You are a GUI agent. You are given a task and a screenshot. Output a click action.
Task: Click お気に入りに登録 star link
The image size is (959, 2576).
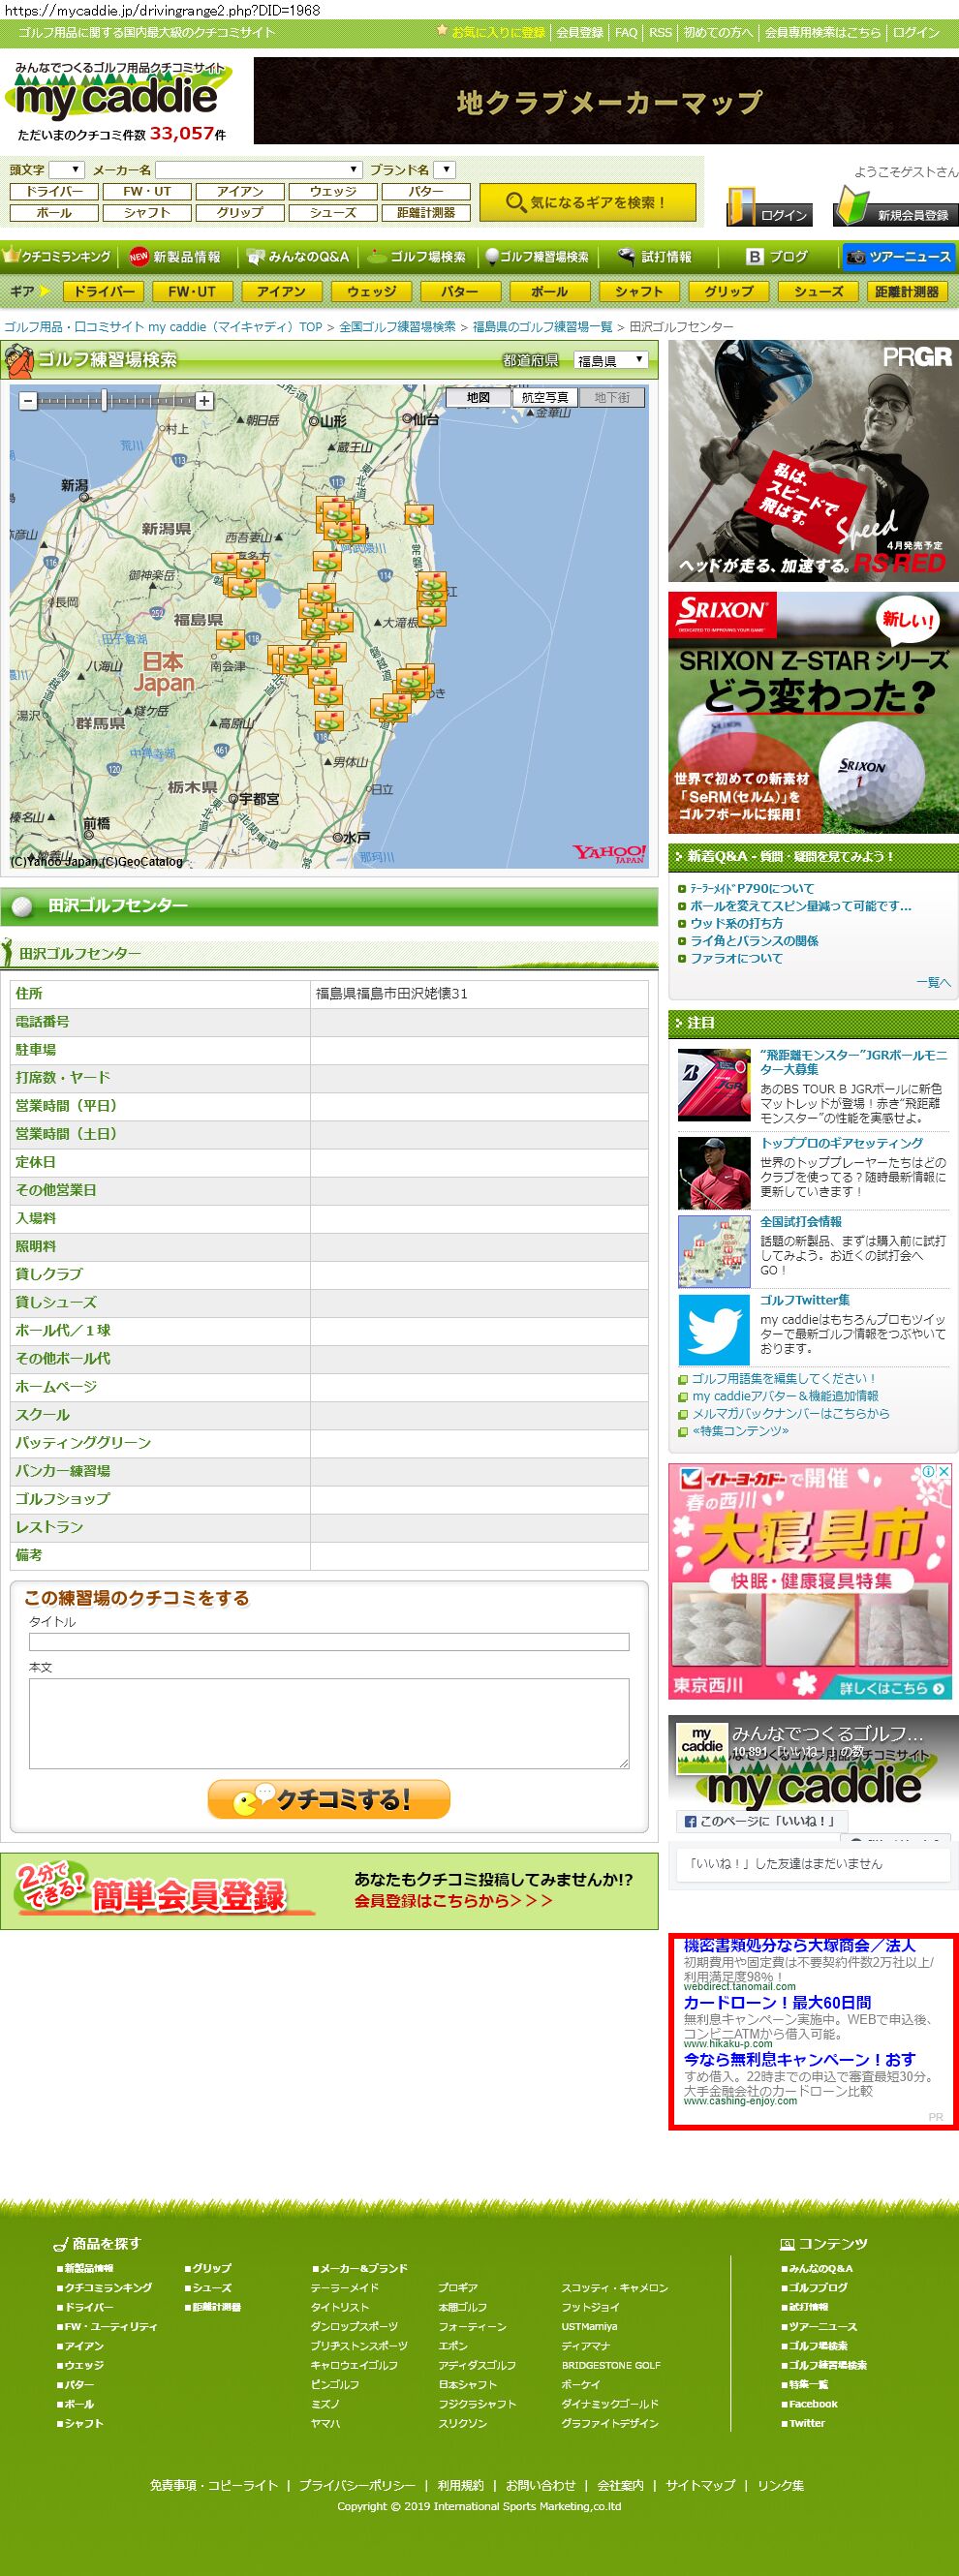point(491,32)
